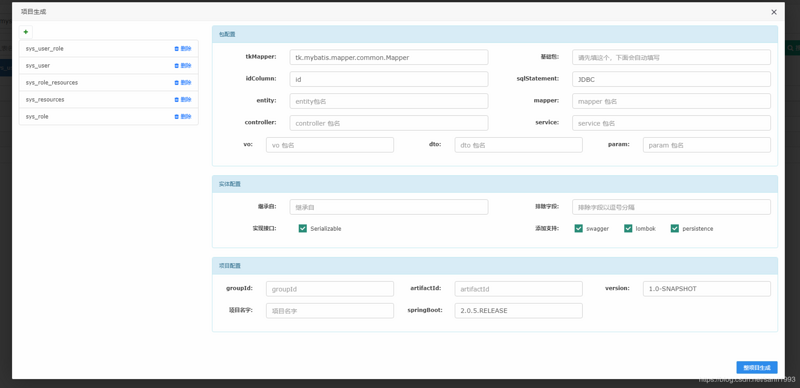The width and height of the screenshot is (800, 388).
Task: Click the green plus add-table icon
Action: point(26,32)
